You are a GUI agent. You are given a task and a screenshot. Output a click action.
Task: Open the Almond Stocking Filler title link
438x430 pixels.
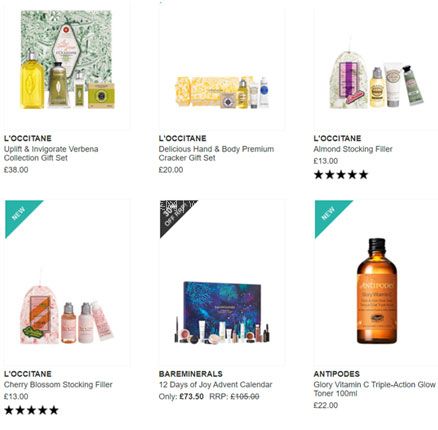[x=353, y=149]
